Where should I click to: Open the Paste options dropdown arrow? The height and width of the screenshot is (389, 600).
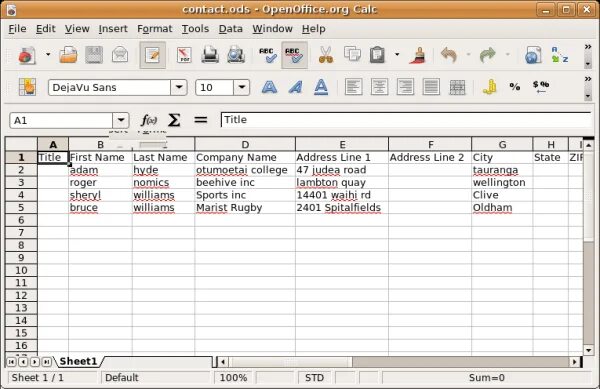coord(397,55)
